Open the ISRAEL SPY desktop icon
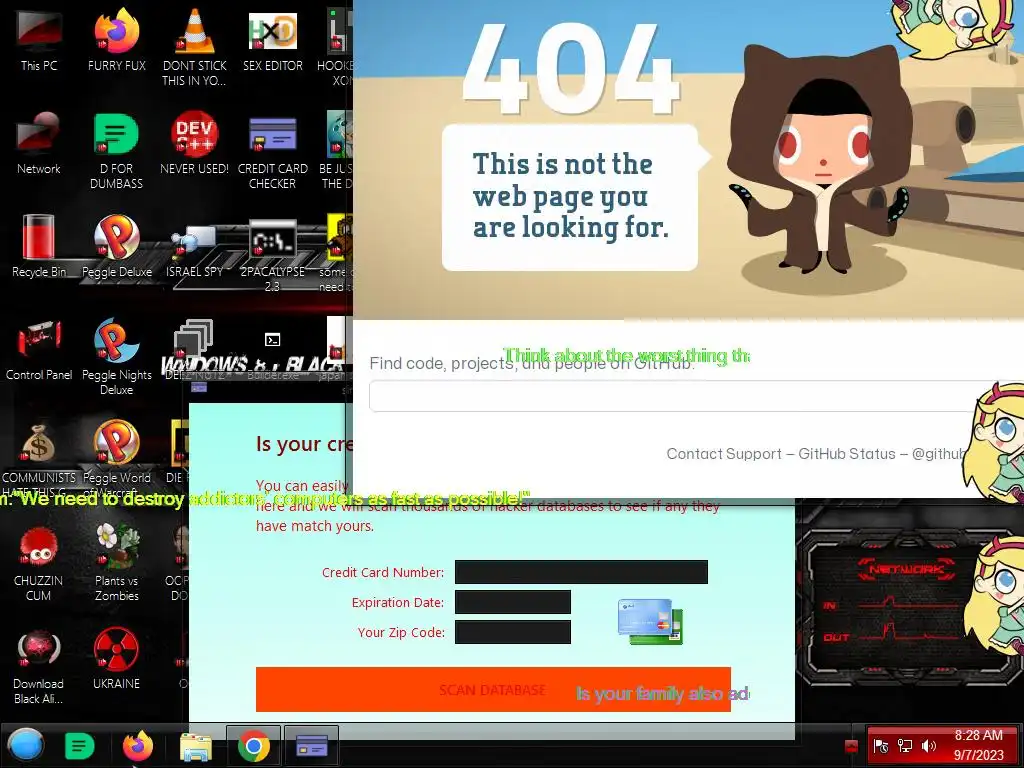The height and width of the screenshot is (768, 1024). [194, 251]
